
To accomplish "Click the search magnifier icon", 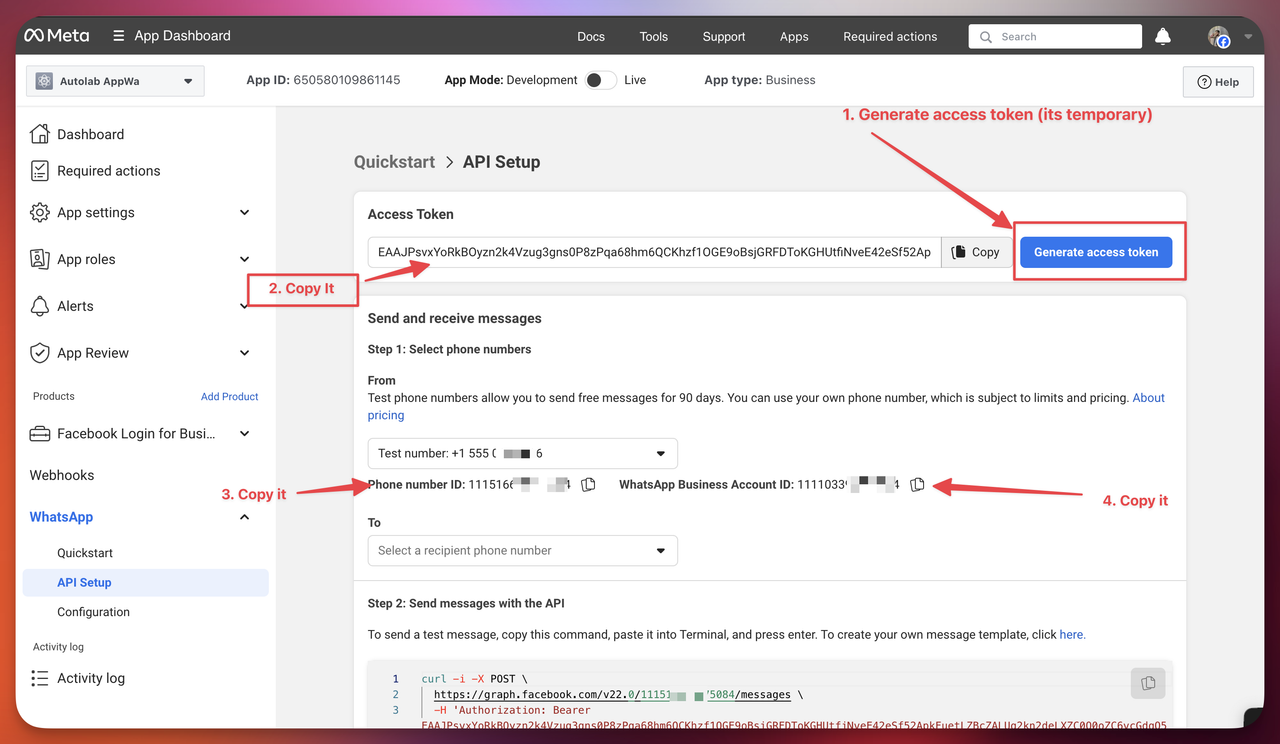I will coord(987,37).
